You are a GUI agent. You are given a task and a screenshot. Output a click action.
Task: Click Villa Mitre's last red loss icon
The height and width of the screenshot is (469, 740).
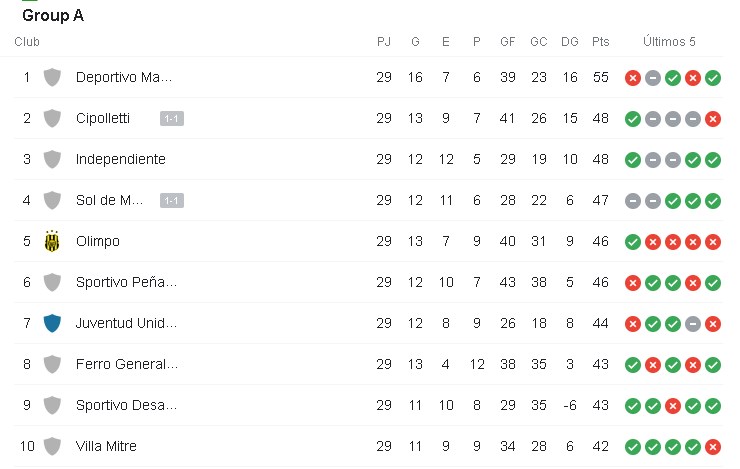[713, 447]
